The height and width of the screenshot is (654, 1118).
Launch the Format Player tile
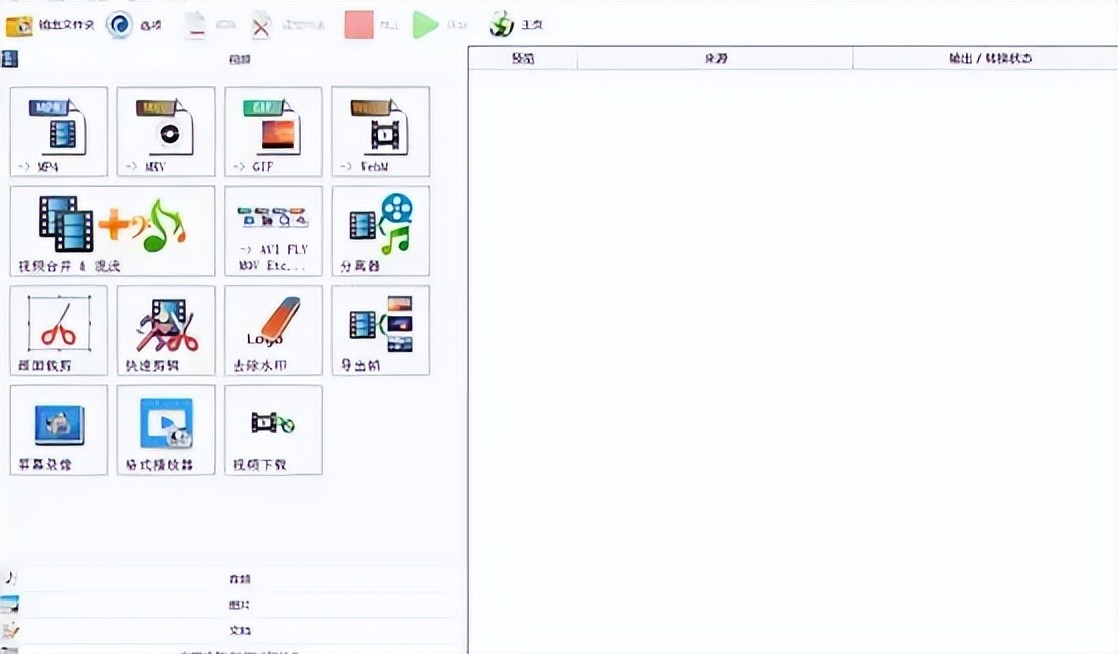point(166,430)
